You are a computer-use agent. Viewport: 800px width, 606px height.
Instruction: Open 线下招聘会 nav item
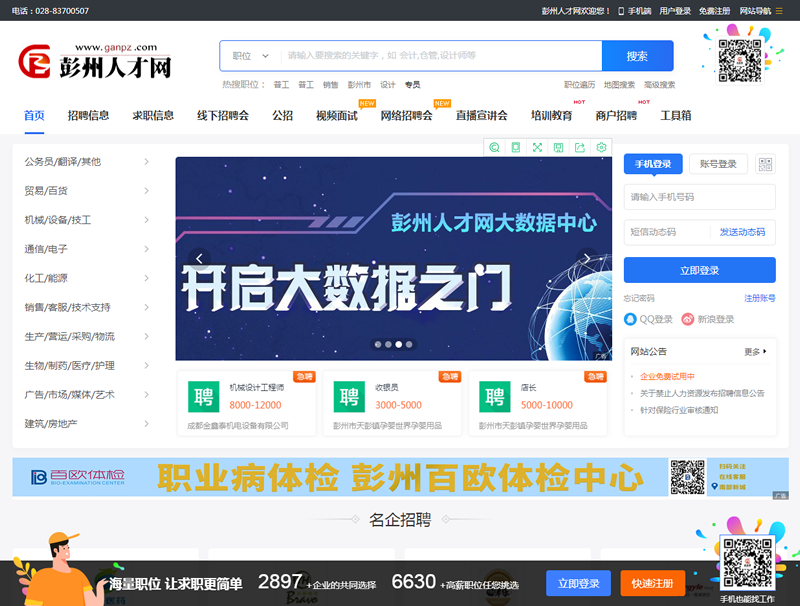click(223, 116)
